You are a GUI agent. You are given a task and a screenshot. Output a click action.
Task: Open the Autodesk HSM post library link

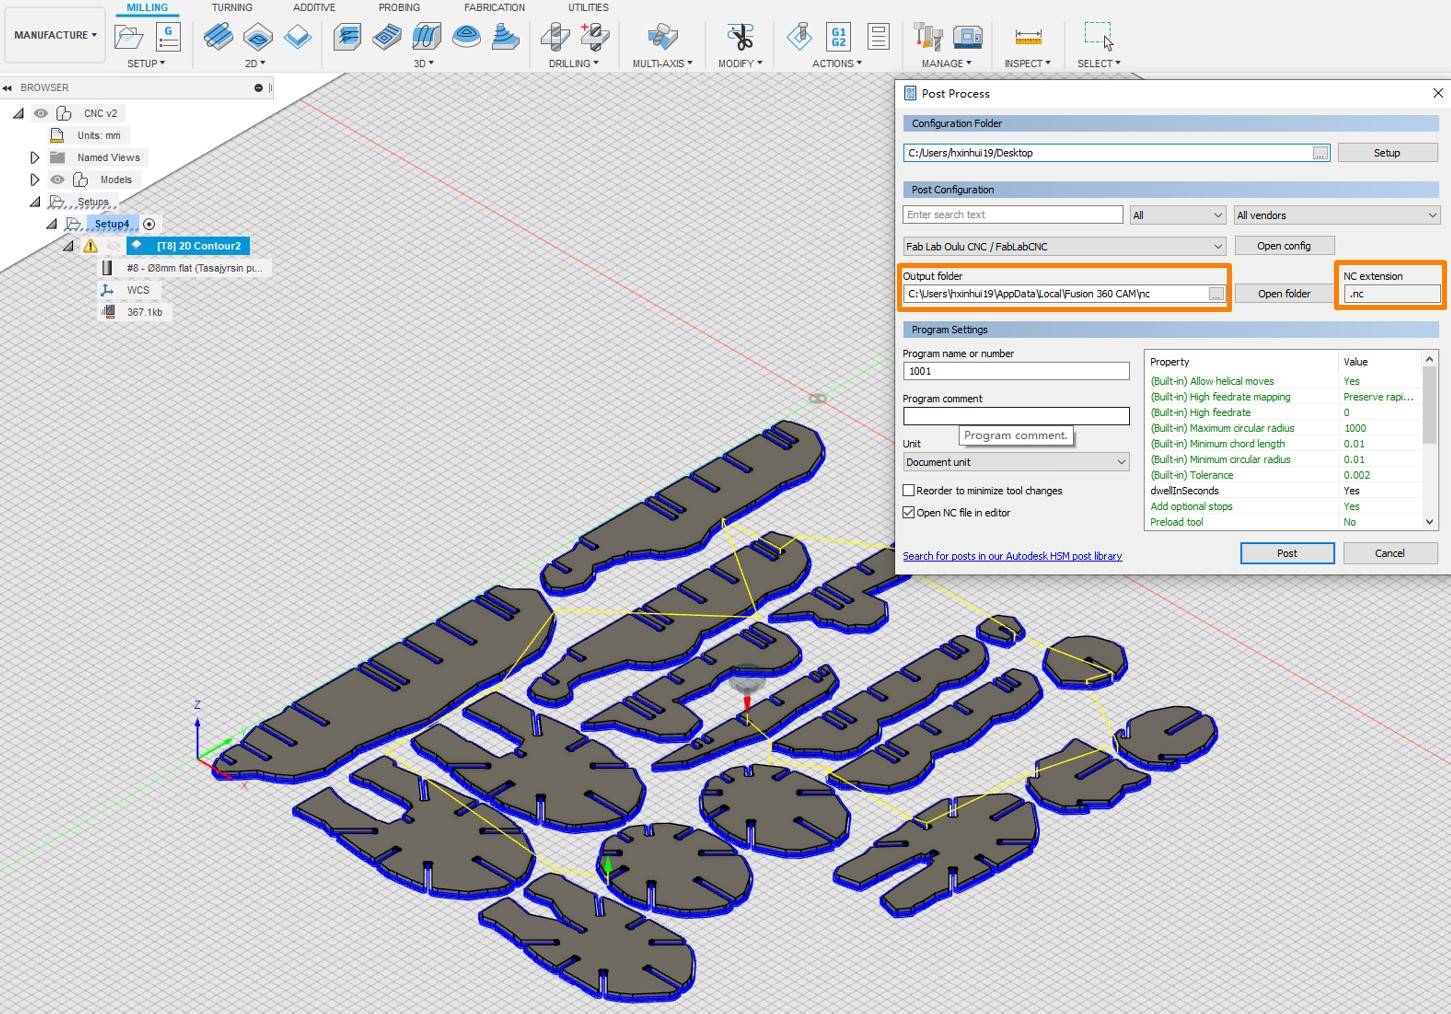coord(1012,556)
